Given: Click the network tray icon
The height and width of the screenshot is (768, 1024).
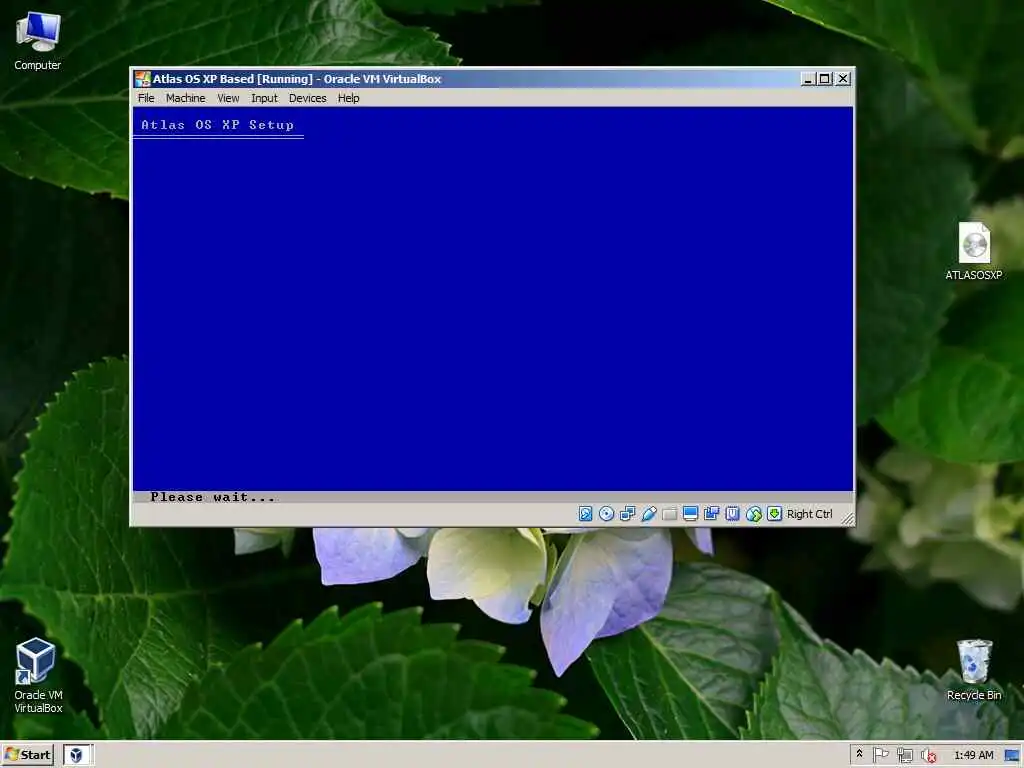Looking at the screenshot, I should click(904, 755).
